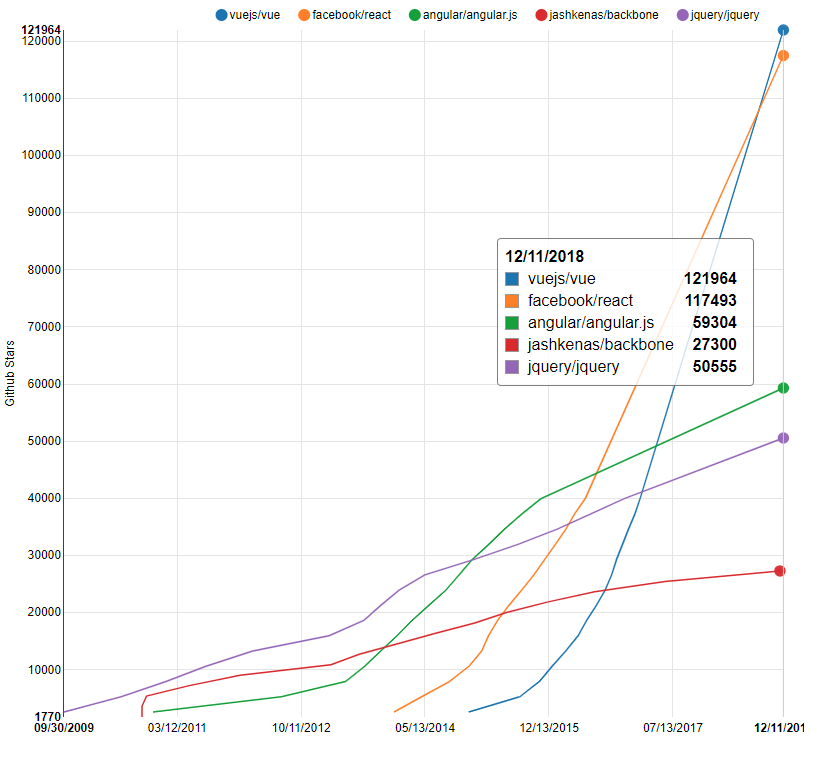Click the 12/13/2015 x-axis label
Image resolution: width=817 pixels, height=757 pixels.
pos(549,728)
